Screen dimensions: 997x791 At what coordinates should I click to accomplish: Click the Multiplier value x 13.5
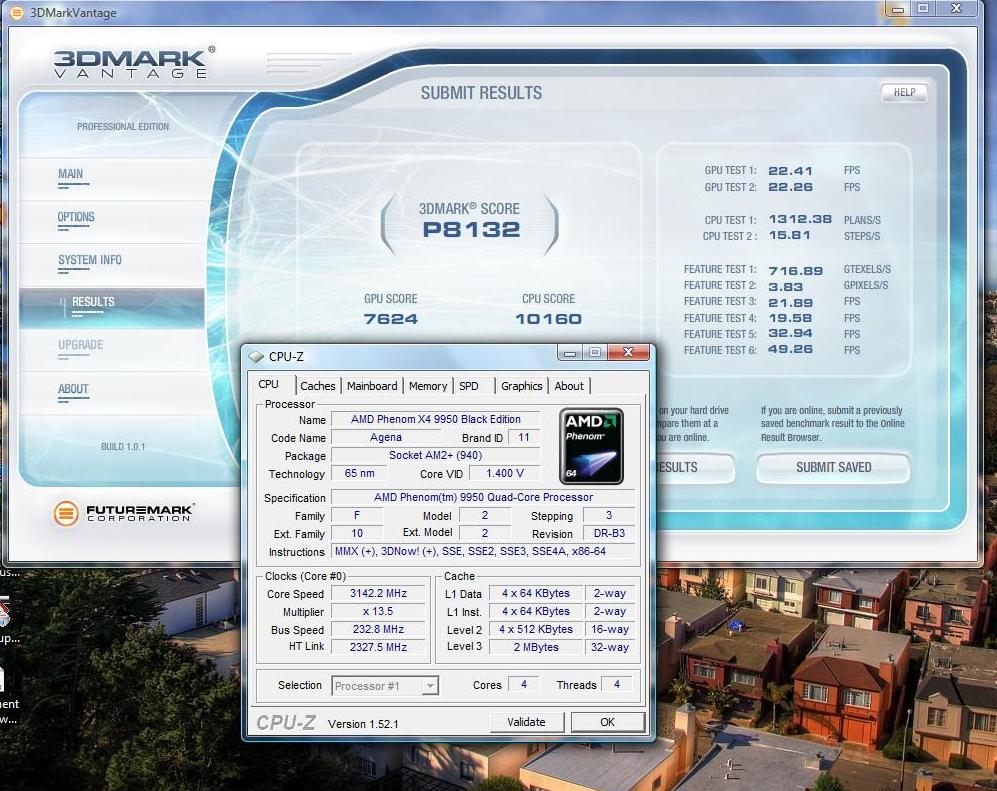pos(378,611)
